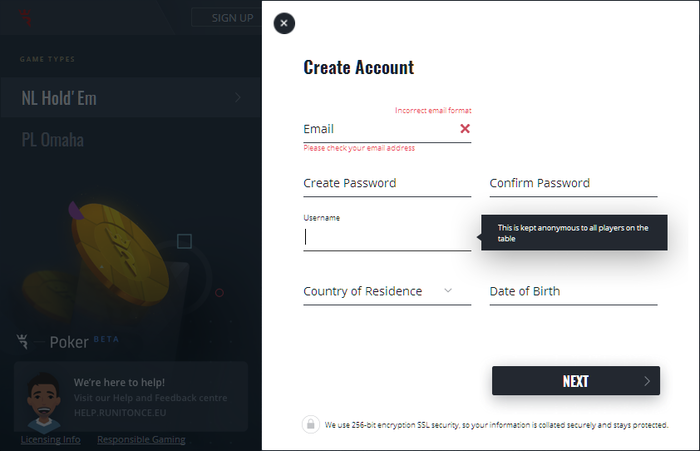This screenshot has height=451, width=700.
Task: Close the Create Account dialog
Action: (284, 23)
